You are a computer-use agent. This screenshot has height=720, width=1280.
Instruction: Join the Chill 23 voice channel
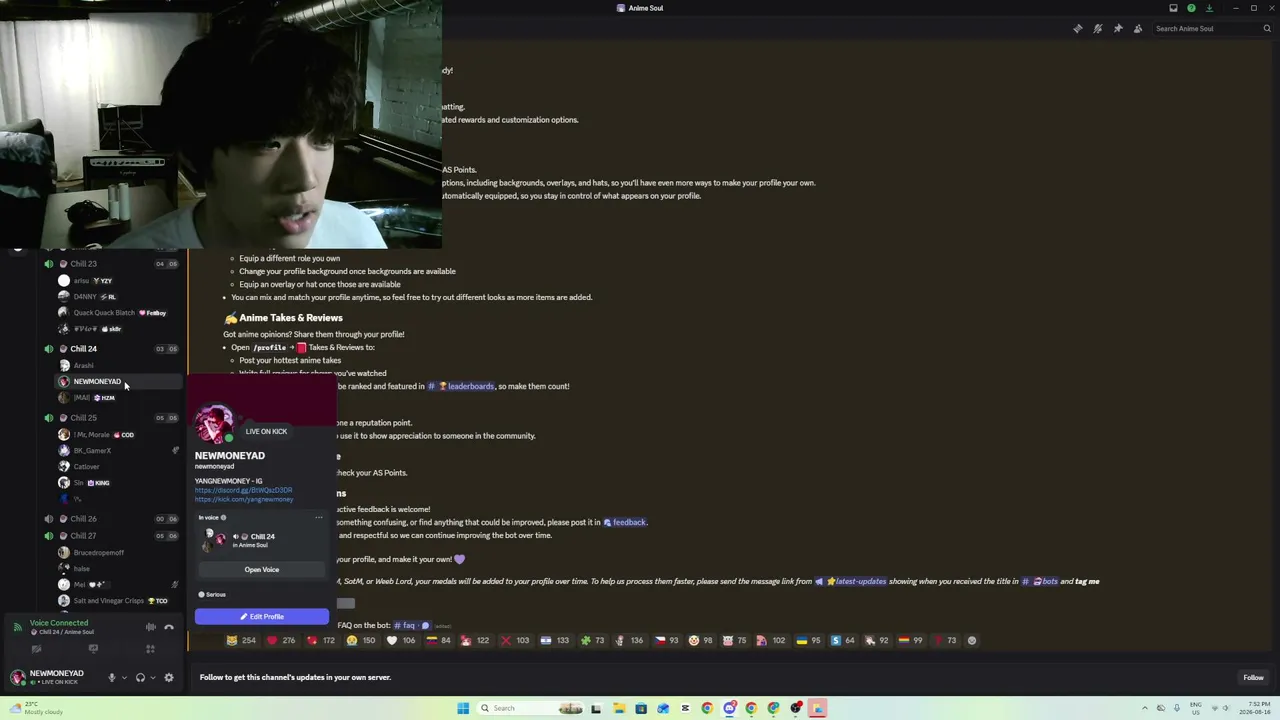pyautogui.click(x=84, y=264)
